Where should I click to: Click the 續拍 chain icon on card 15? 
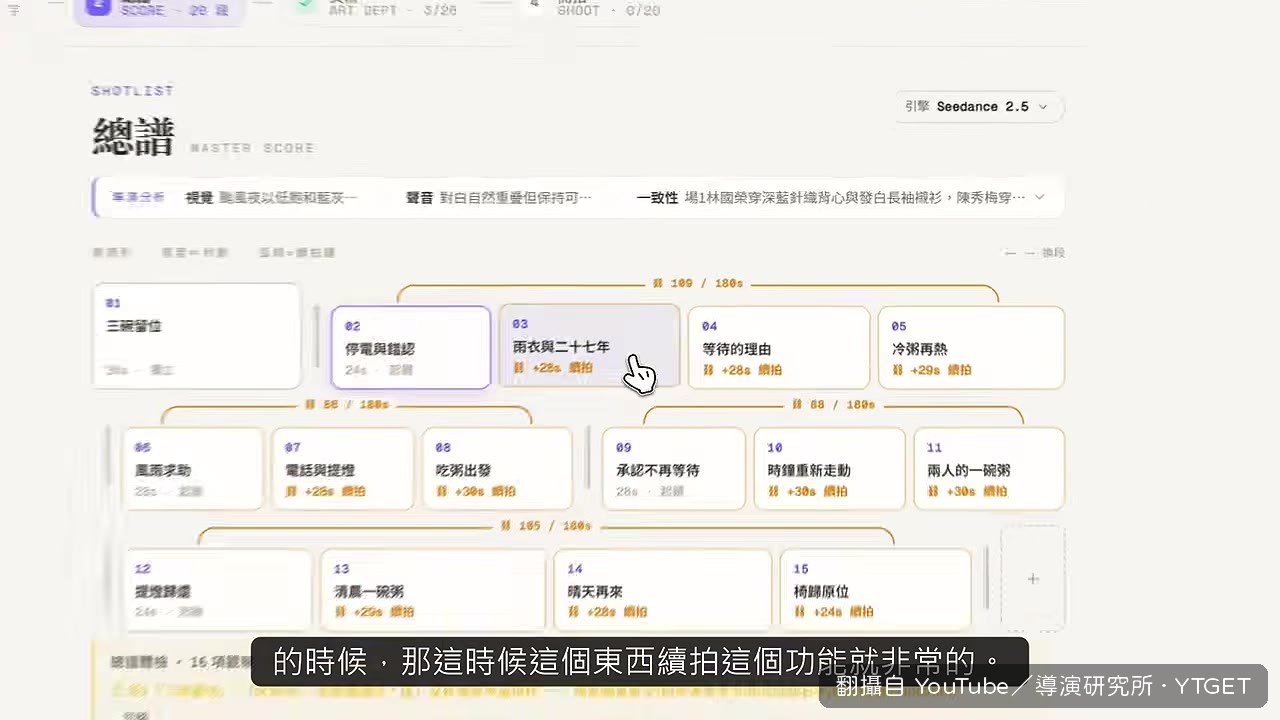(x=800, y=612)
